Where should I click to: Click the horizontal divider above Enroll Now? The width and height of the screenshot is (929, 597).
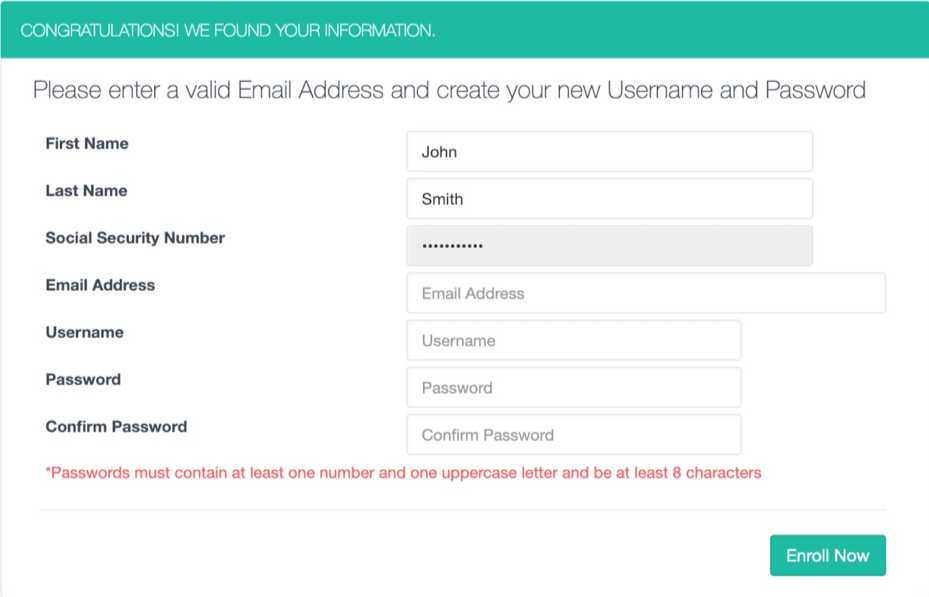point(462,510)
